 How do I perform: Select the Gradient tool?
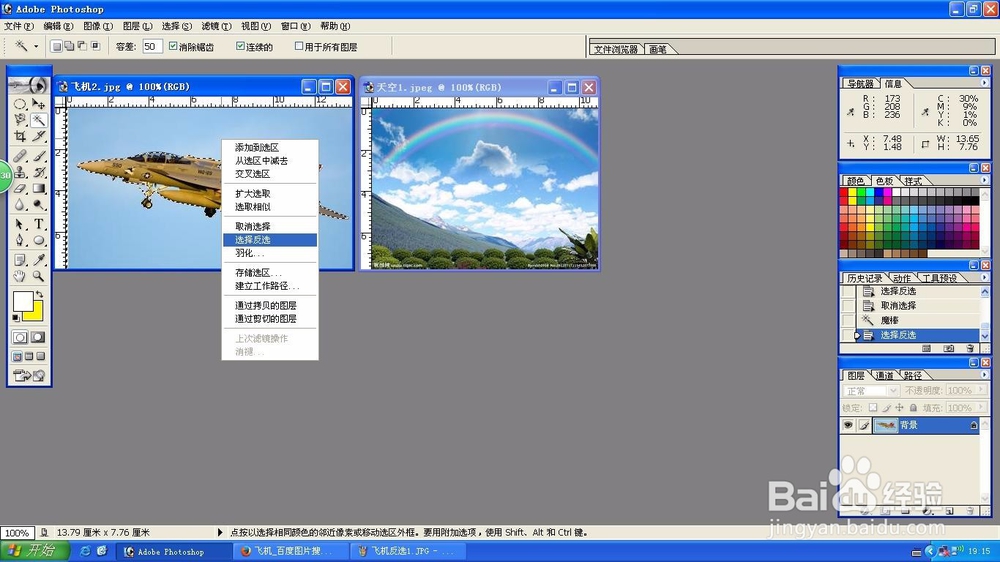tap(39, 188)
